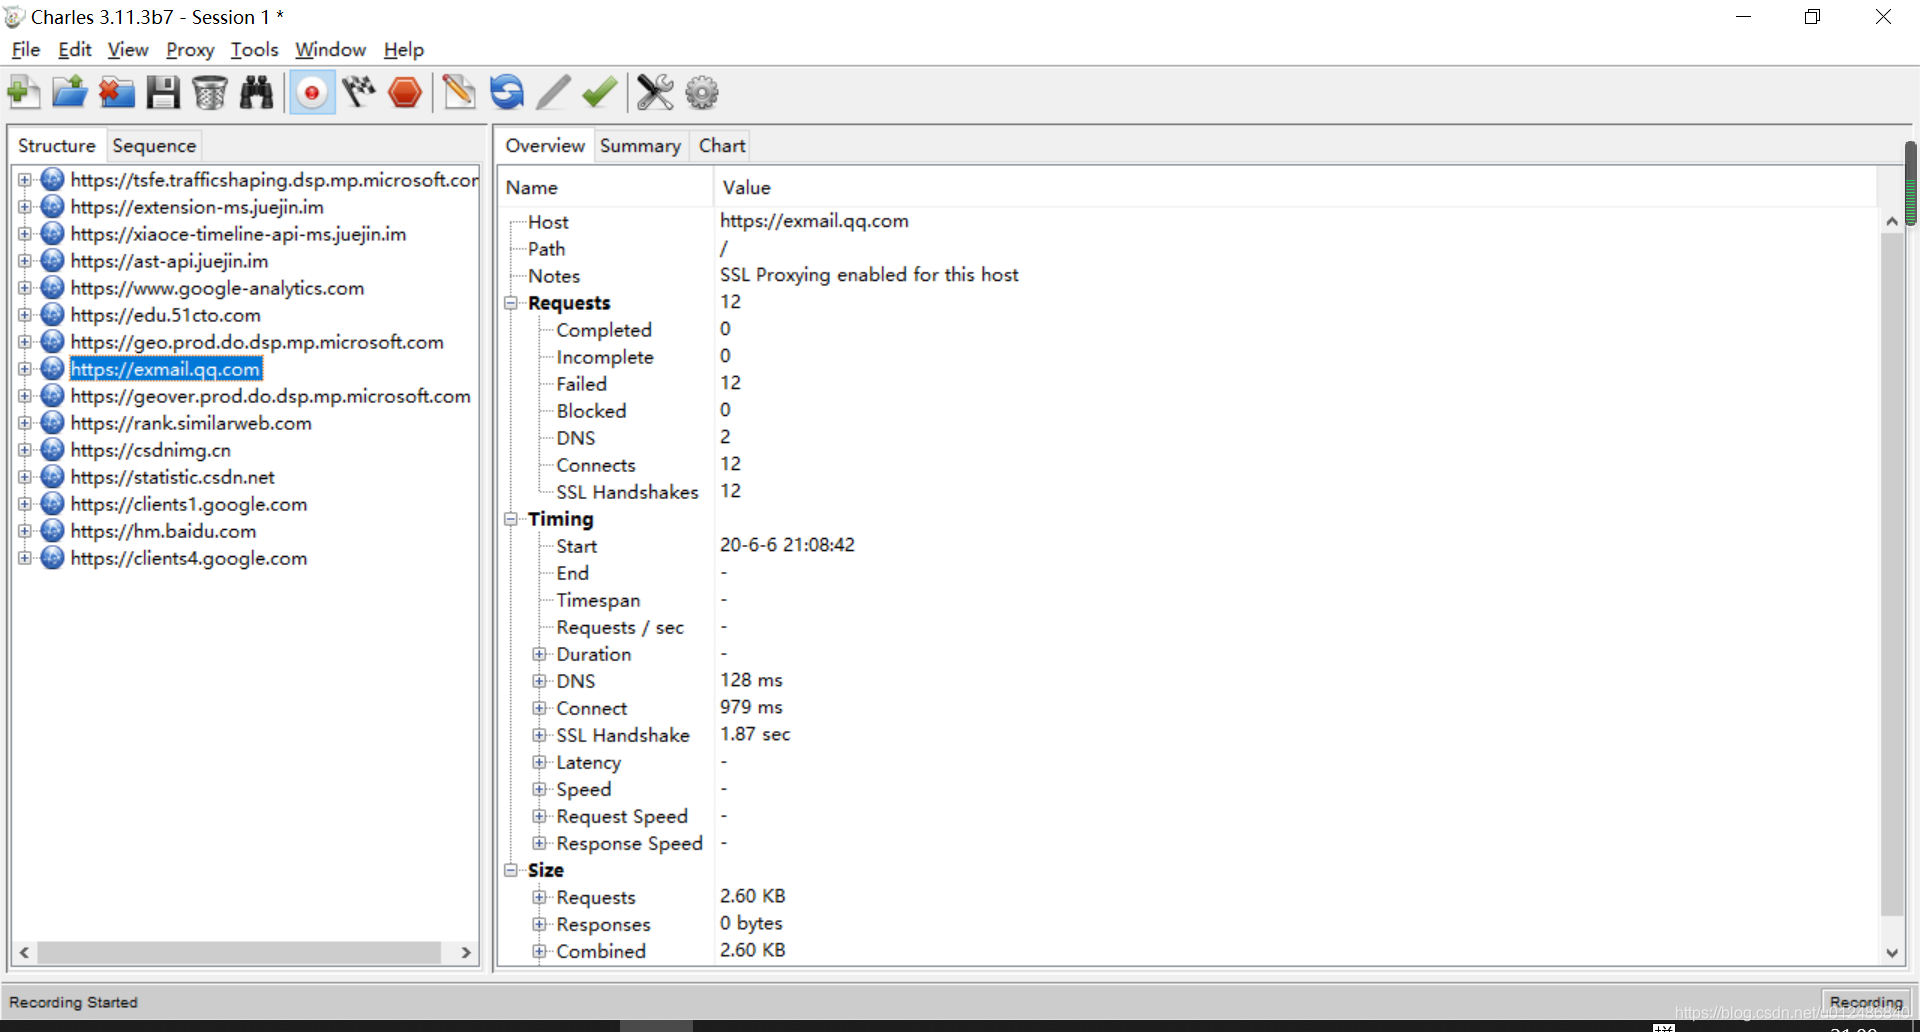Open a saved session file icon
Screen dimensions: 1920x1032
click(69, 93)
